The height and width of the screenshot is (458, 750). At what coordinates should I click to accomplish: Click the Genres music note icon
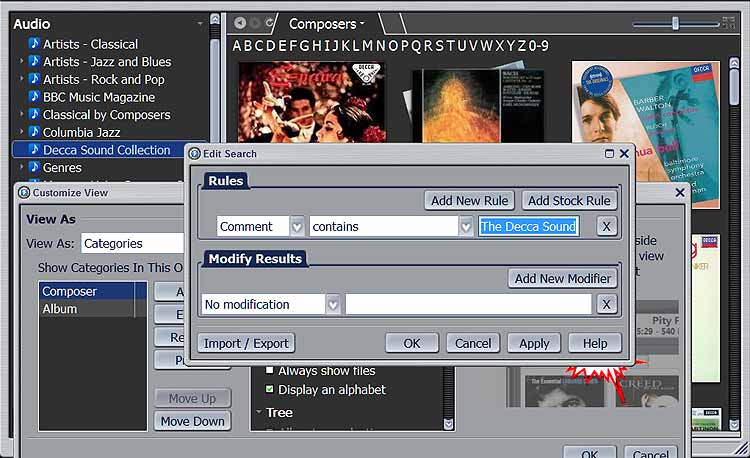coord(34,168)
